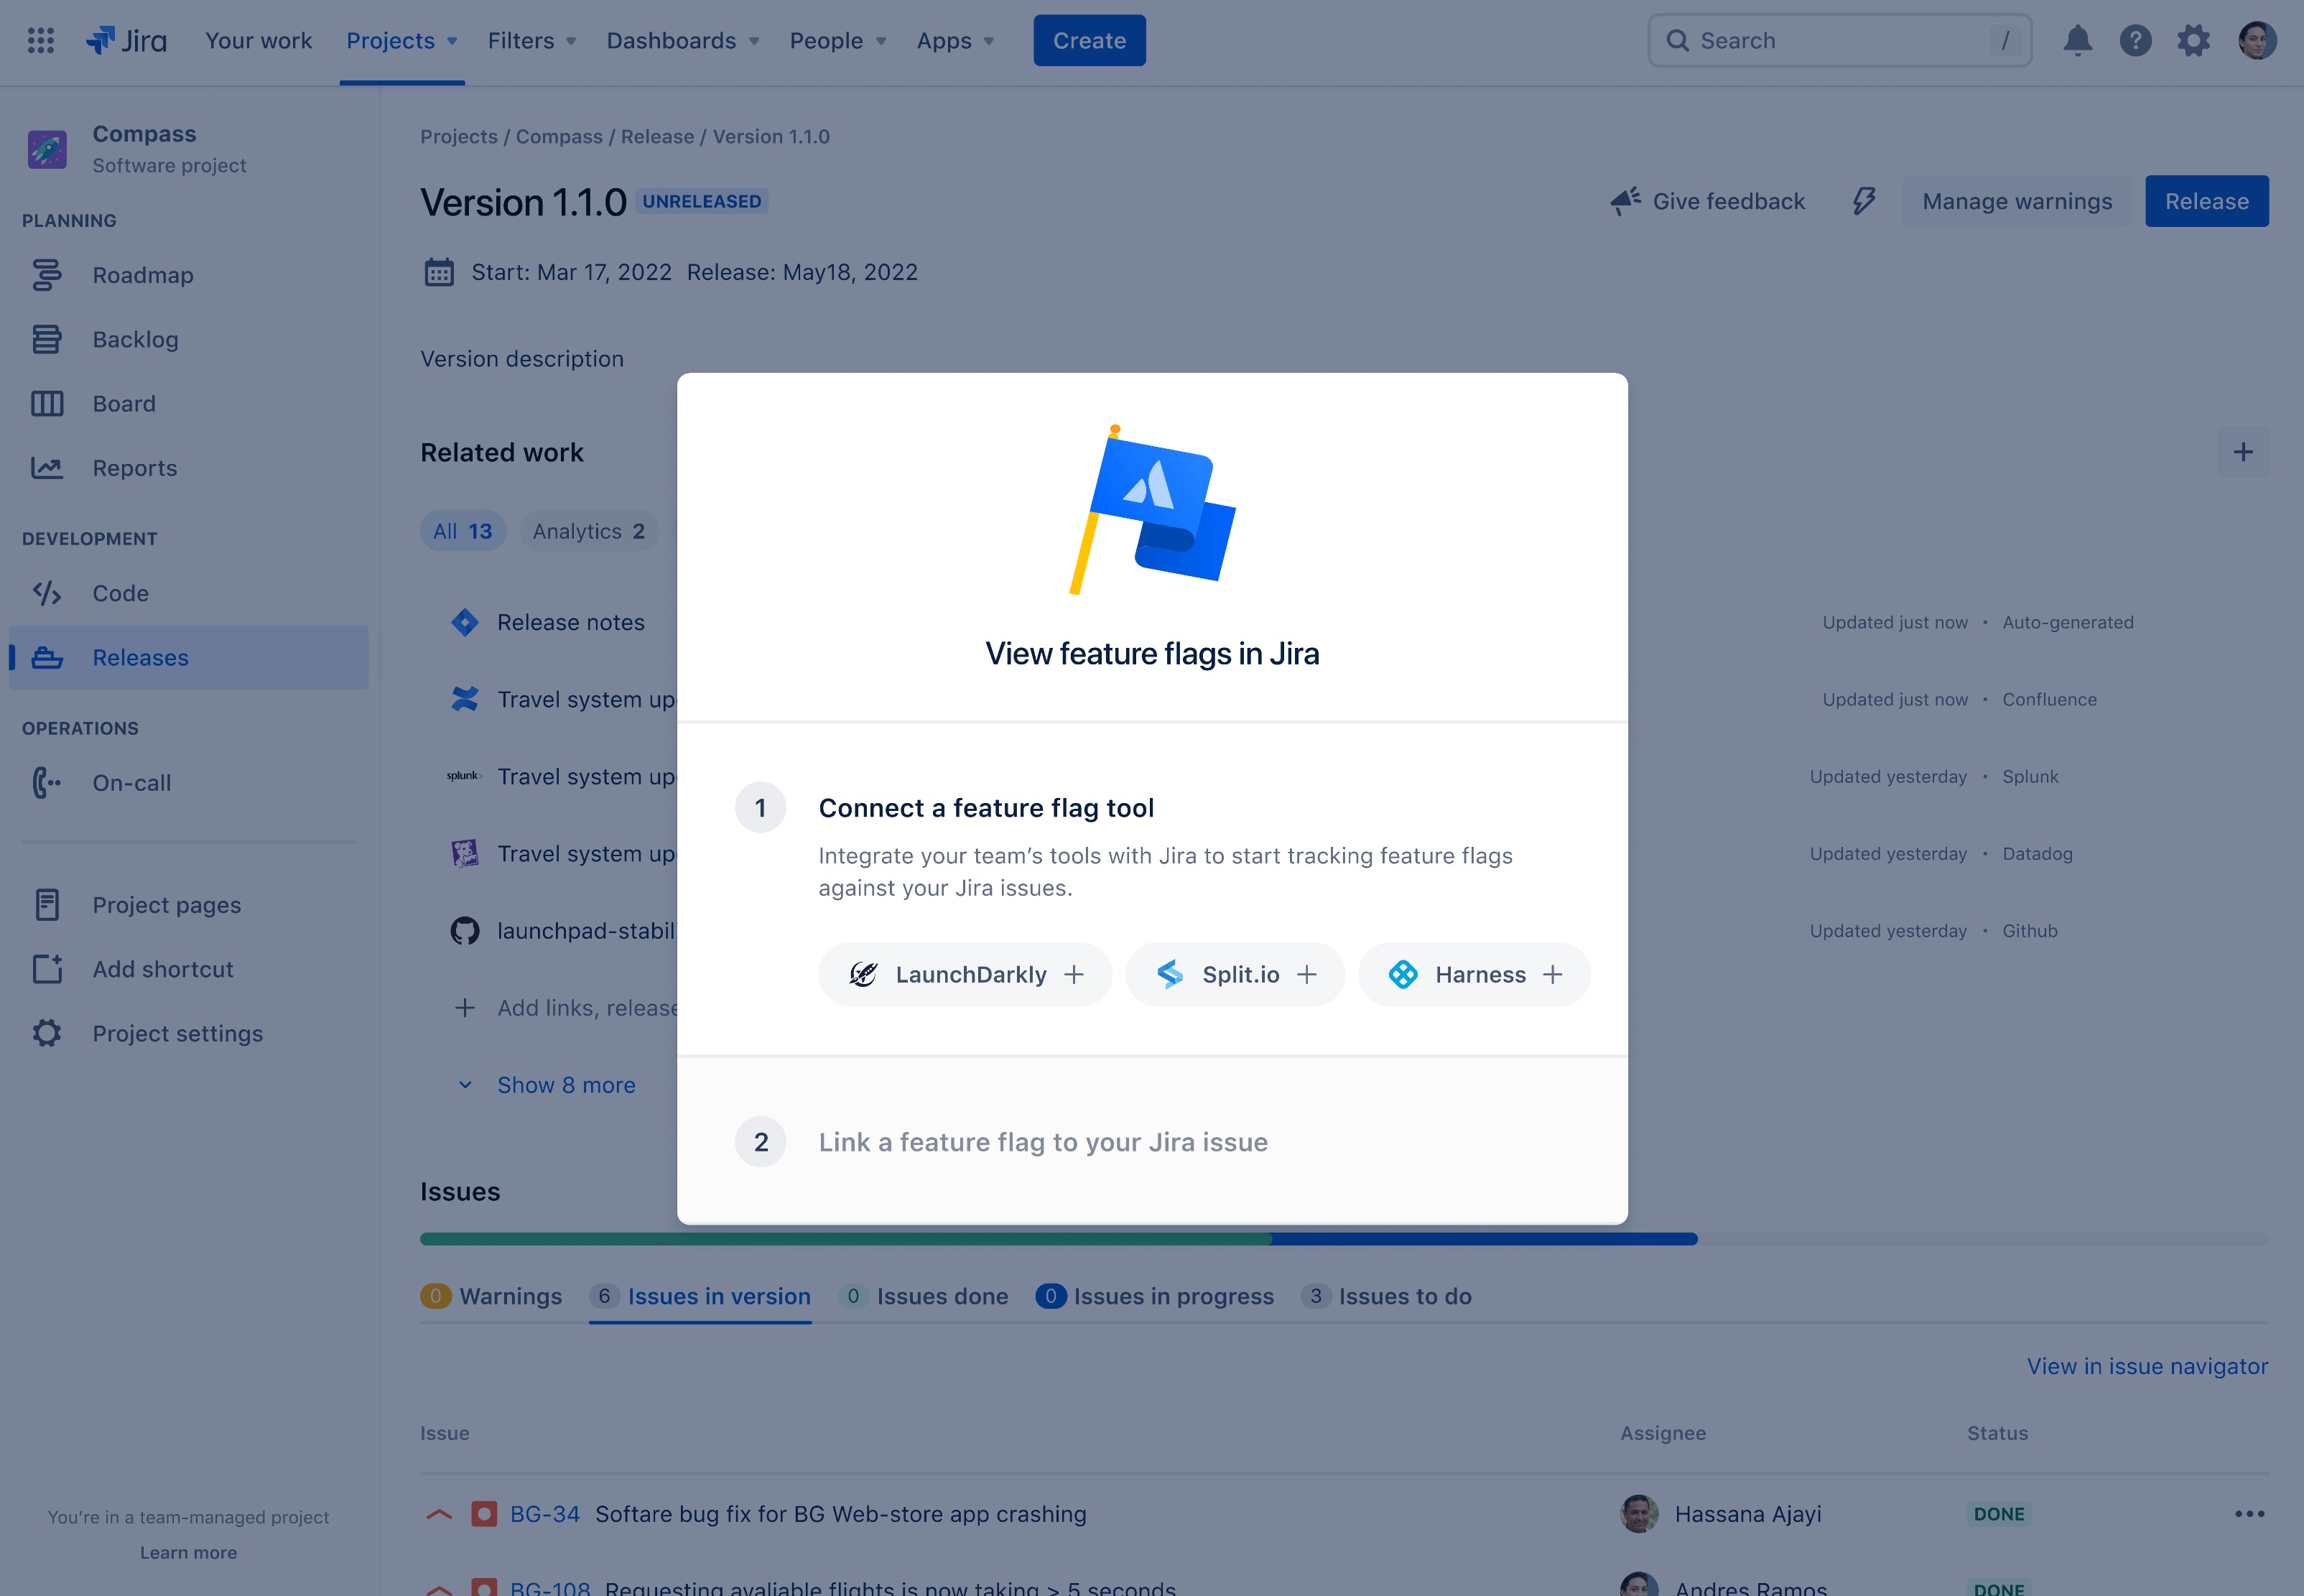The image size is (2304, 1596).
Task: Click the On-call icon under Operations
Action: pyautogui.click(x=47, y=781)
